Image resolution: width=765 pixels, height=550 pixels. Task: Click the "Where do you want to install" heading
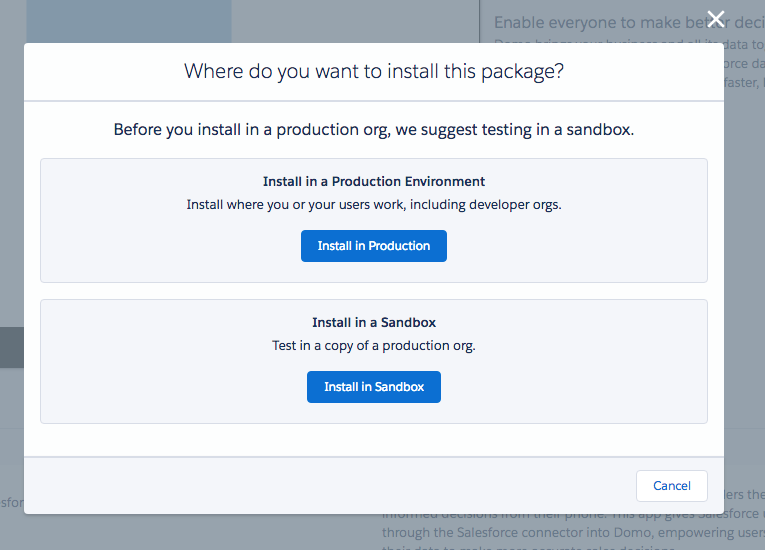point(373,72)
